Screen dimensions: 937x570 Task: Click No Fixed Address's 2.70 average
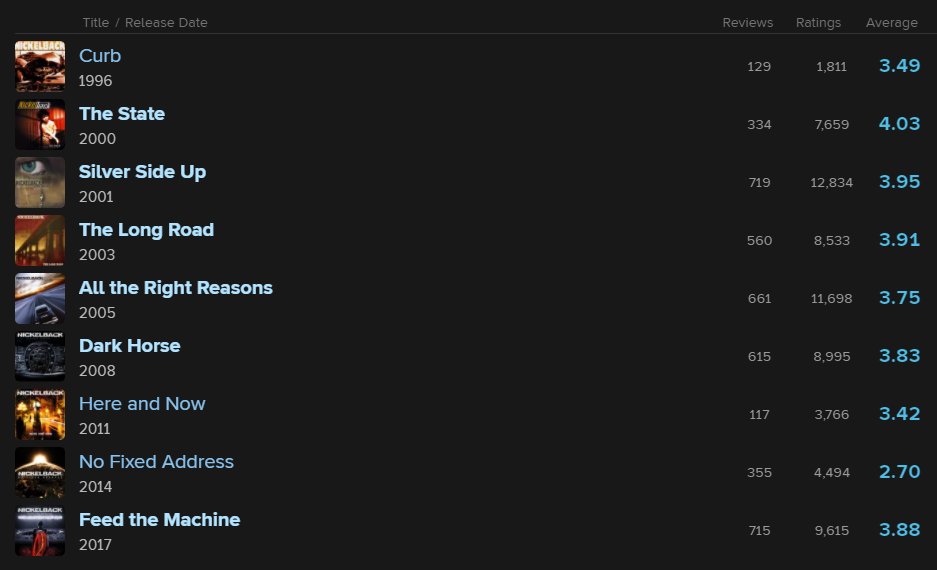(x=899, y=471)
